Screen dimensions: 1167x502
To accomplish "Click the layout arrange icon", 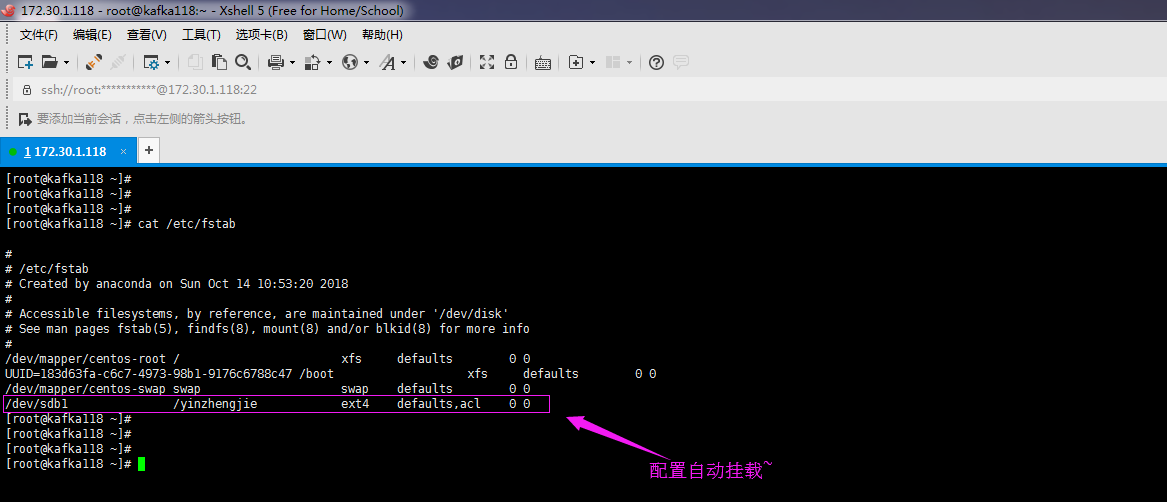I will (613, 63).
